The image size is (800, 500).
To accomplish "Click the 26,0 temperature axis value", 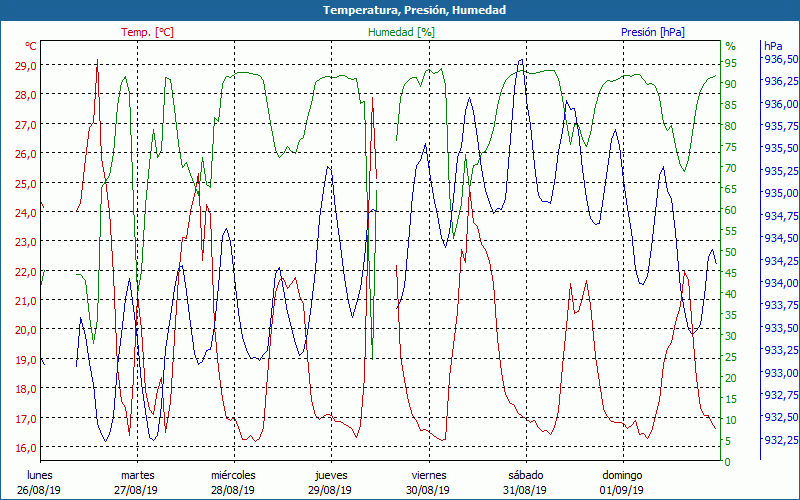I will point(26,153).
